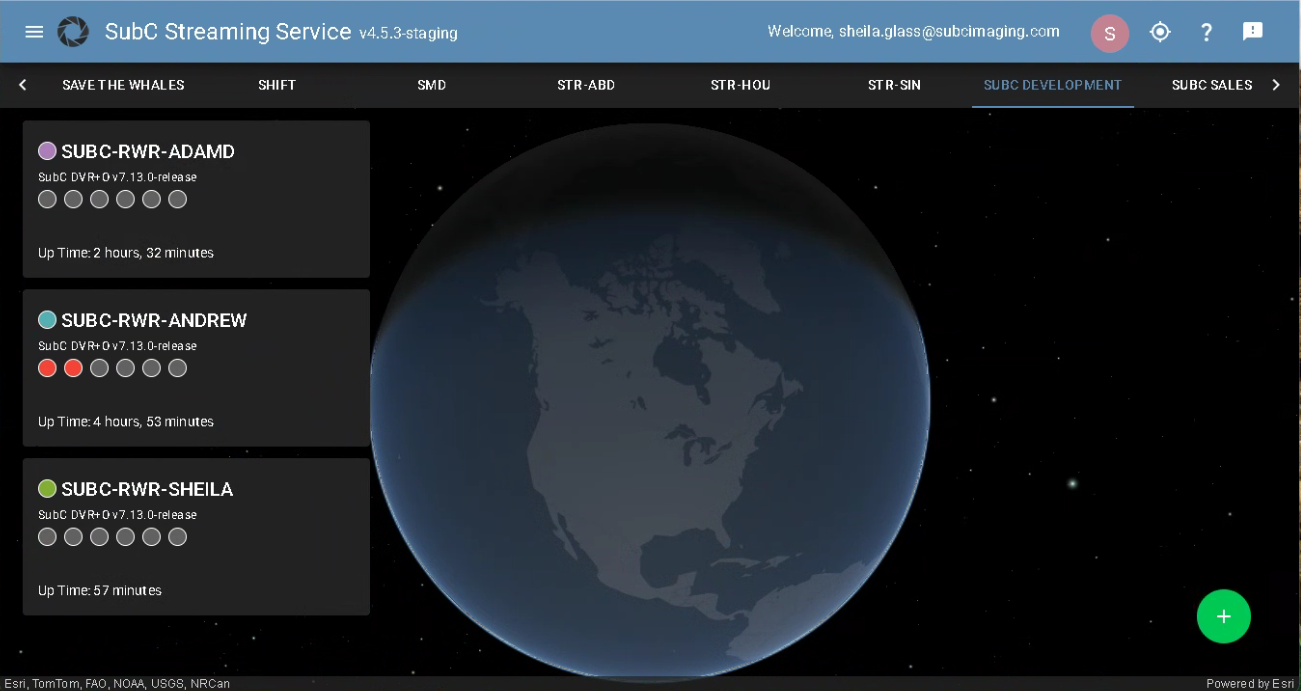
Task: Switch to the SAVE THE WHALES tab
Action: tap(123, 85)
